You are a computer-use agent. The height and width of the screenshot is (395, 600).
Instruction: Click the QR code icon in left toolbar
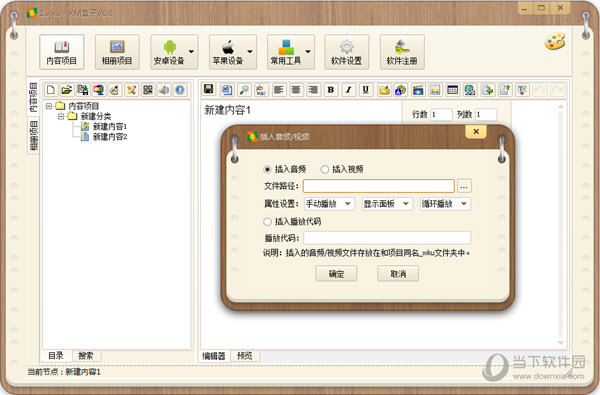(148, 90)
